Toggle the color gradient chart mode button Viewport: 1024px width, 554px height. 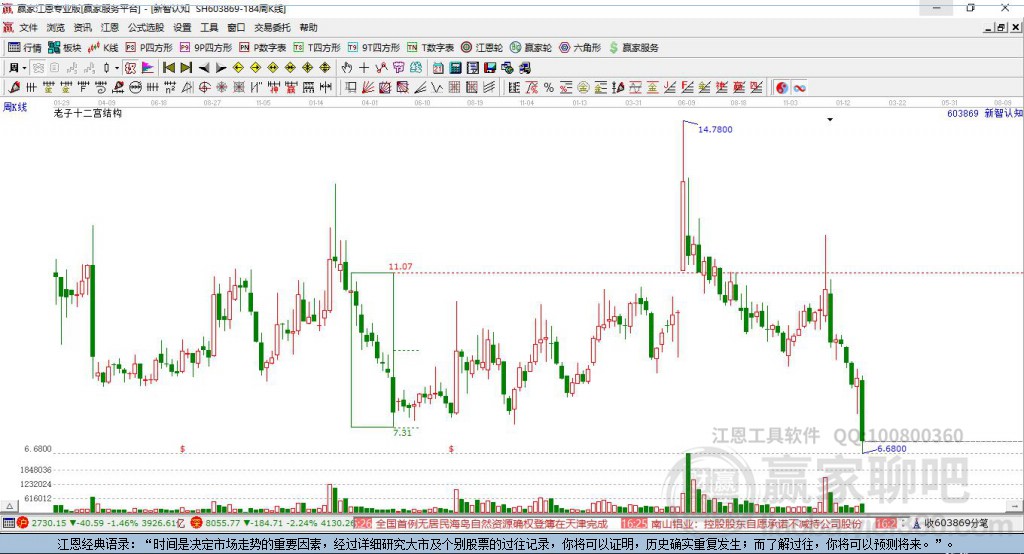(148, 68)
